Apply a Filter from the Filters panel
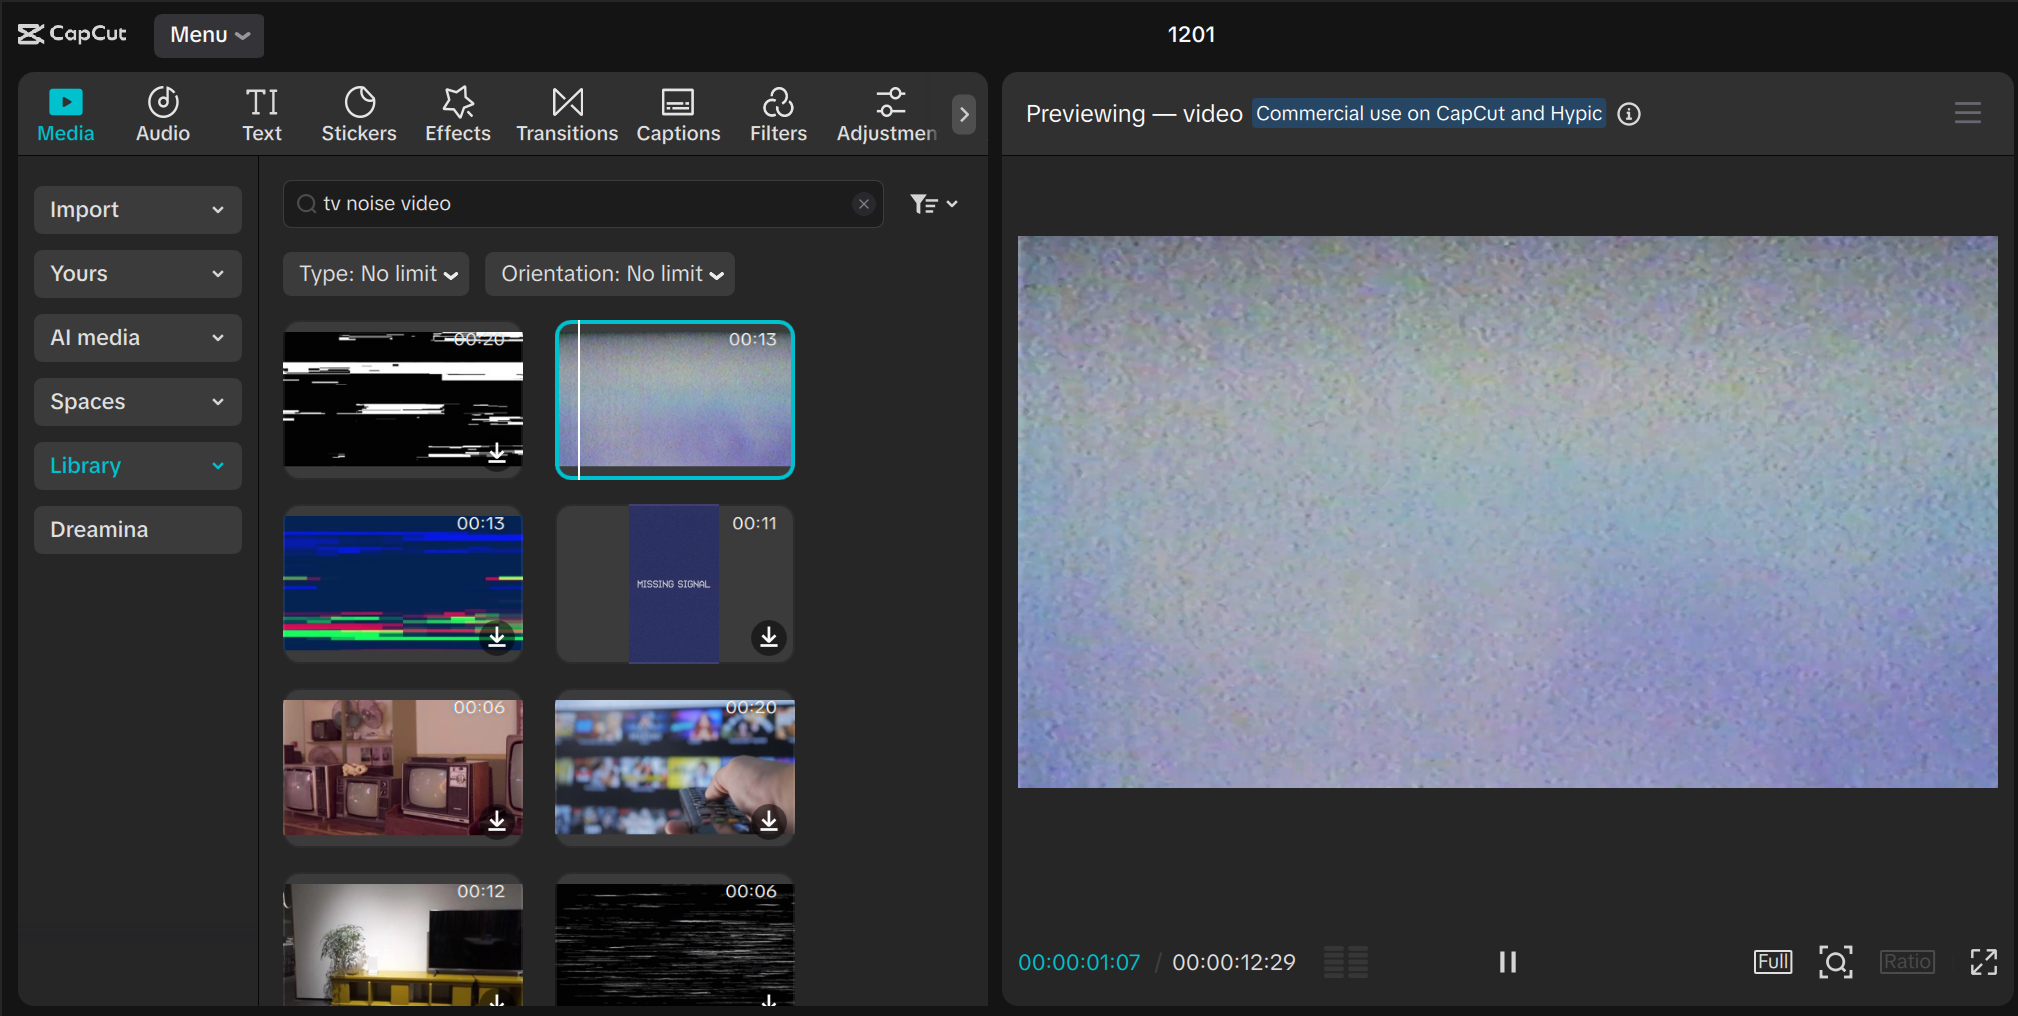The image size is (2018, 1016). click(778, 113)
